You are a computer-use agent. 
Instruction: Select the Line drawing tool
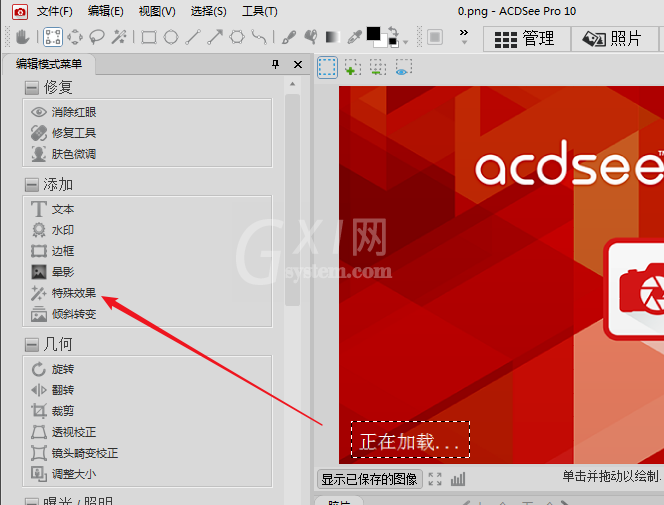[193, 37]
